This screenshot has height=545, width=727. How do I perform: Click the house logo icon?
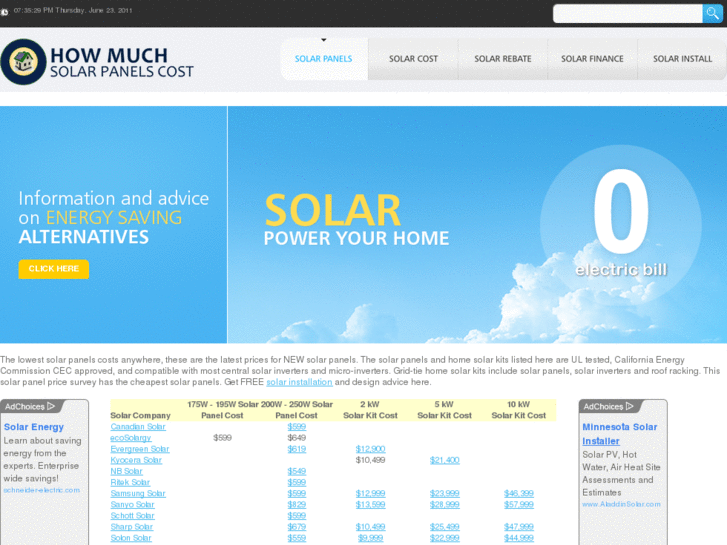23,62
